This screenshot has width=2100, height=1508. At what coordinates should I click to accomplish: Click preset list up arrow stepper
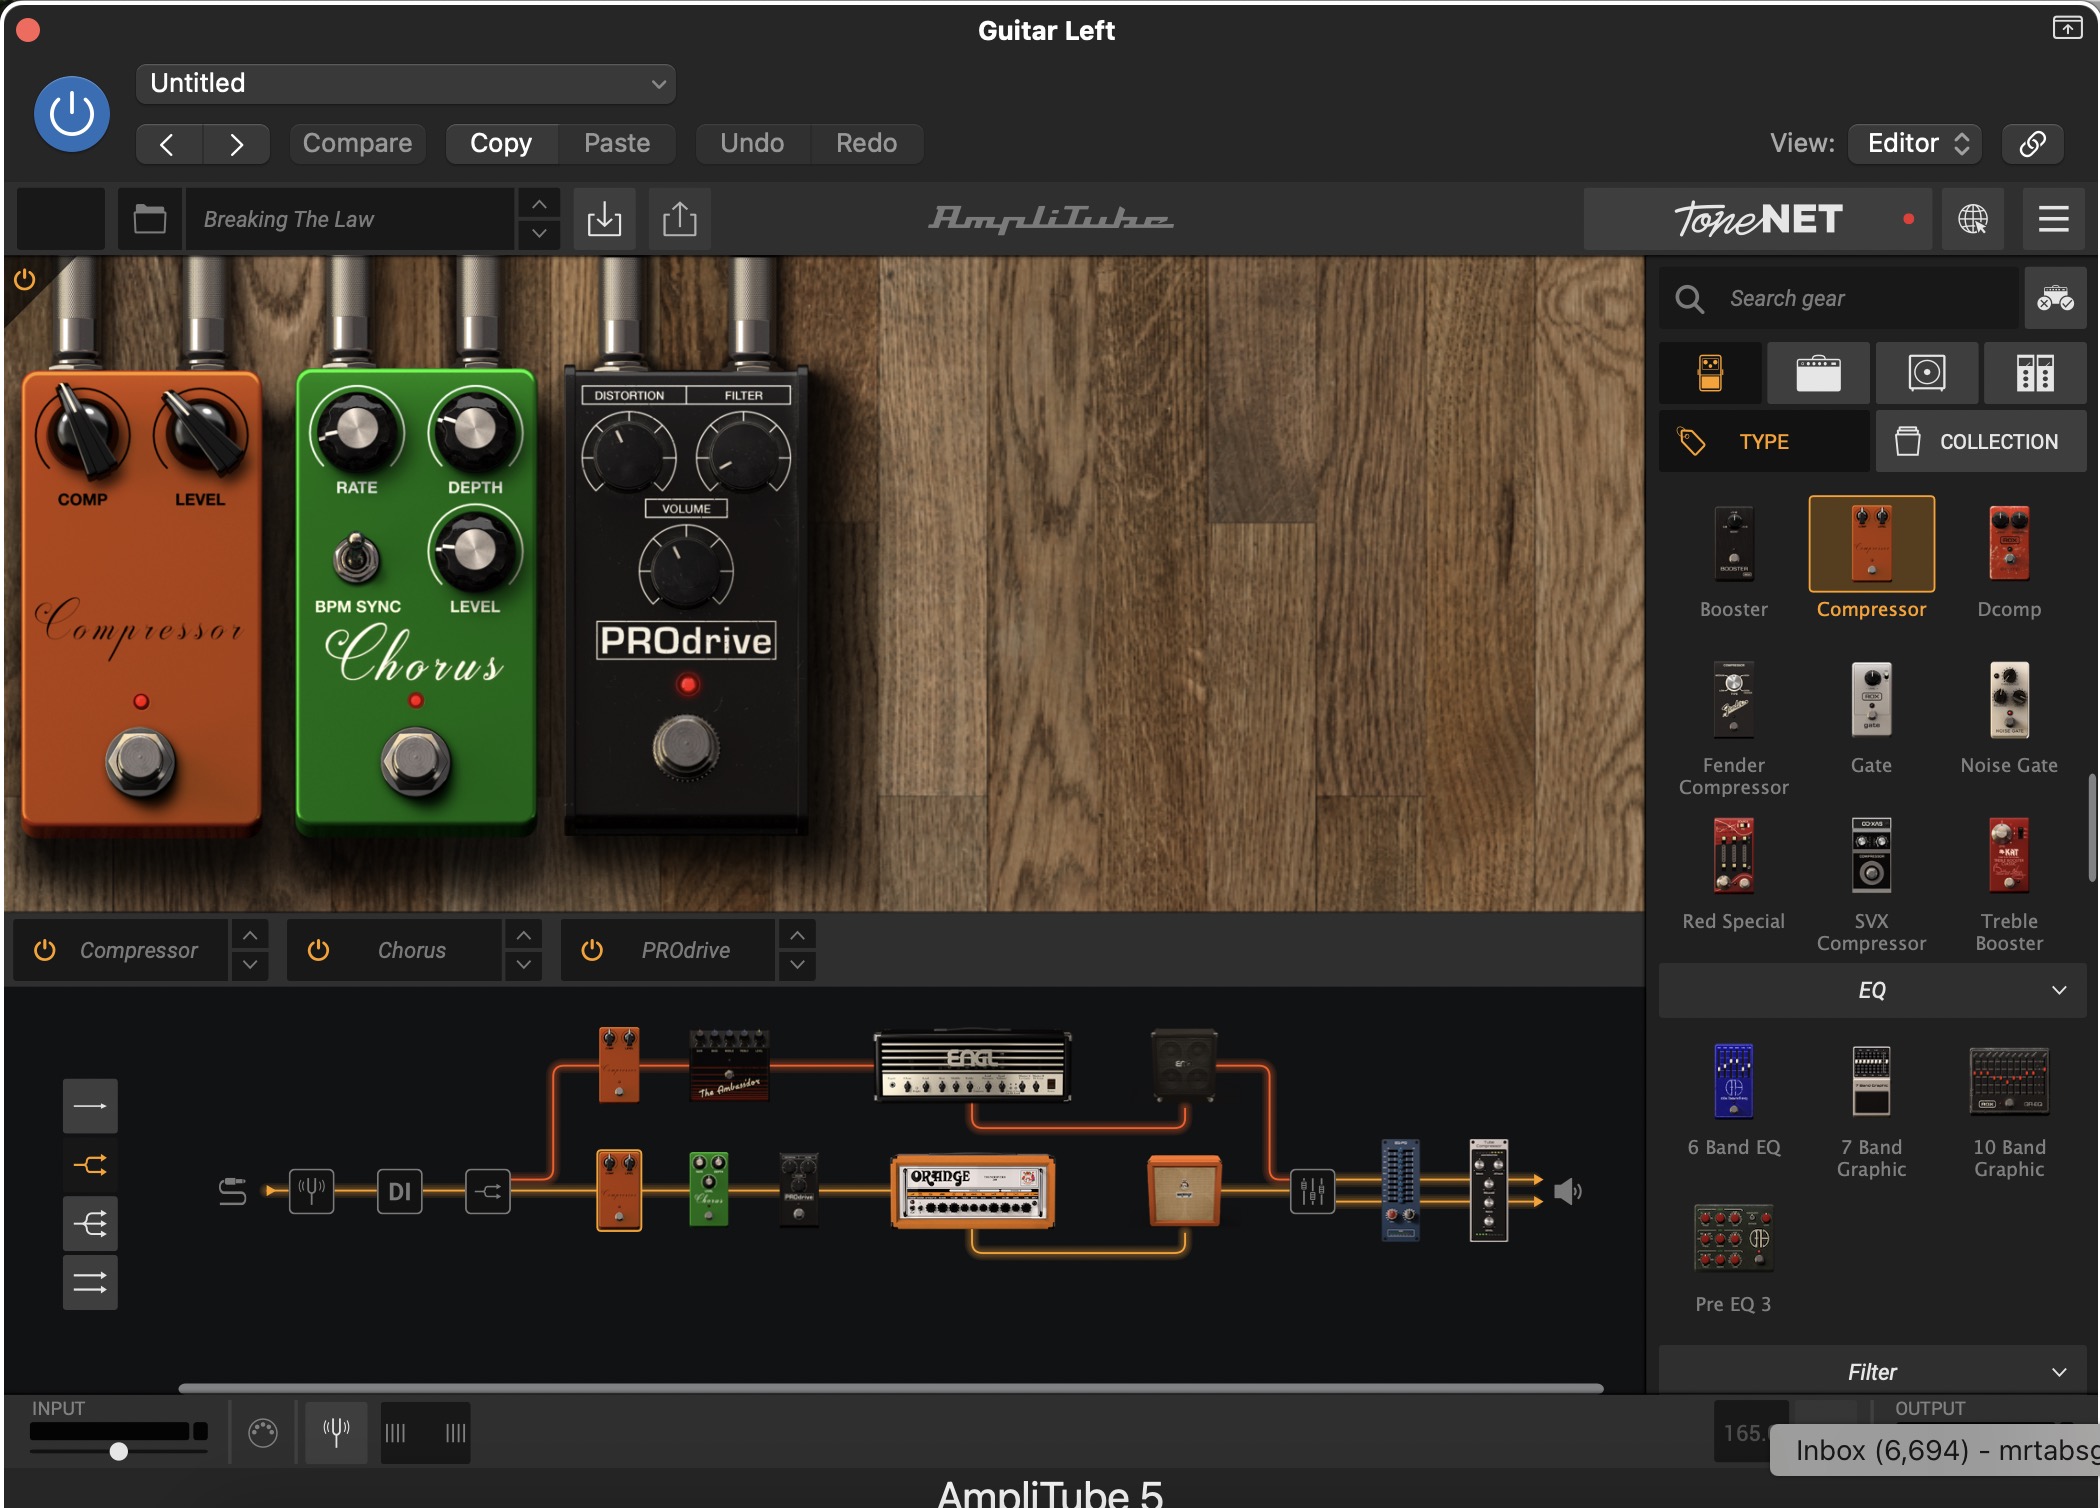539,204
